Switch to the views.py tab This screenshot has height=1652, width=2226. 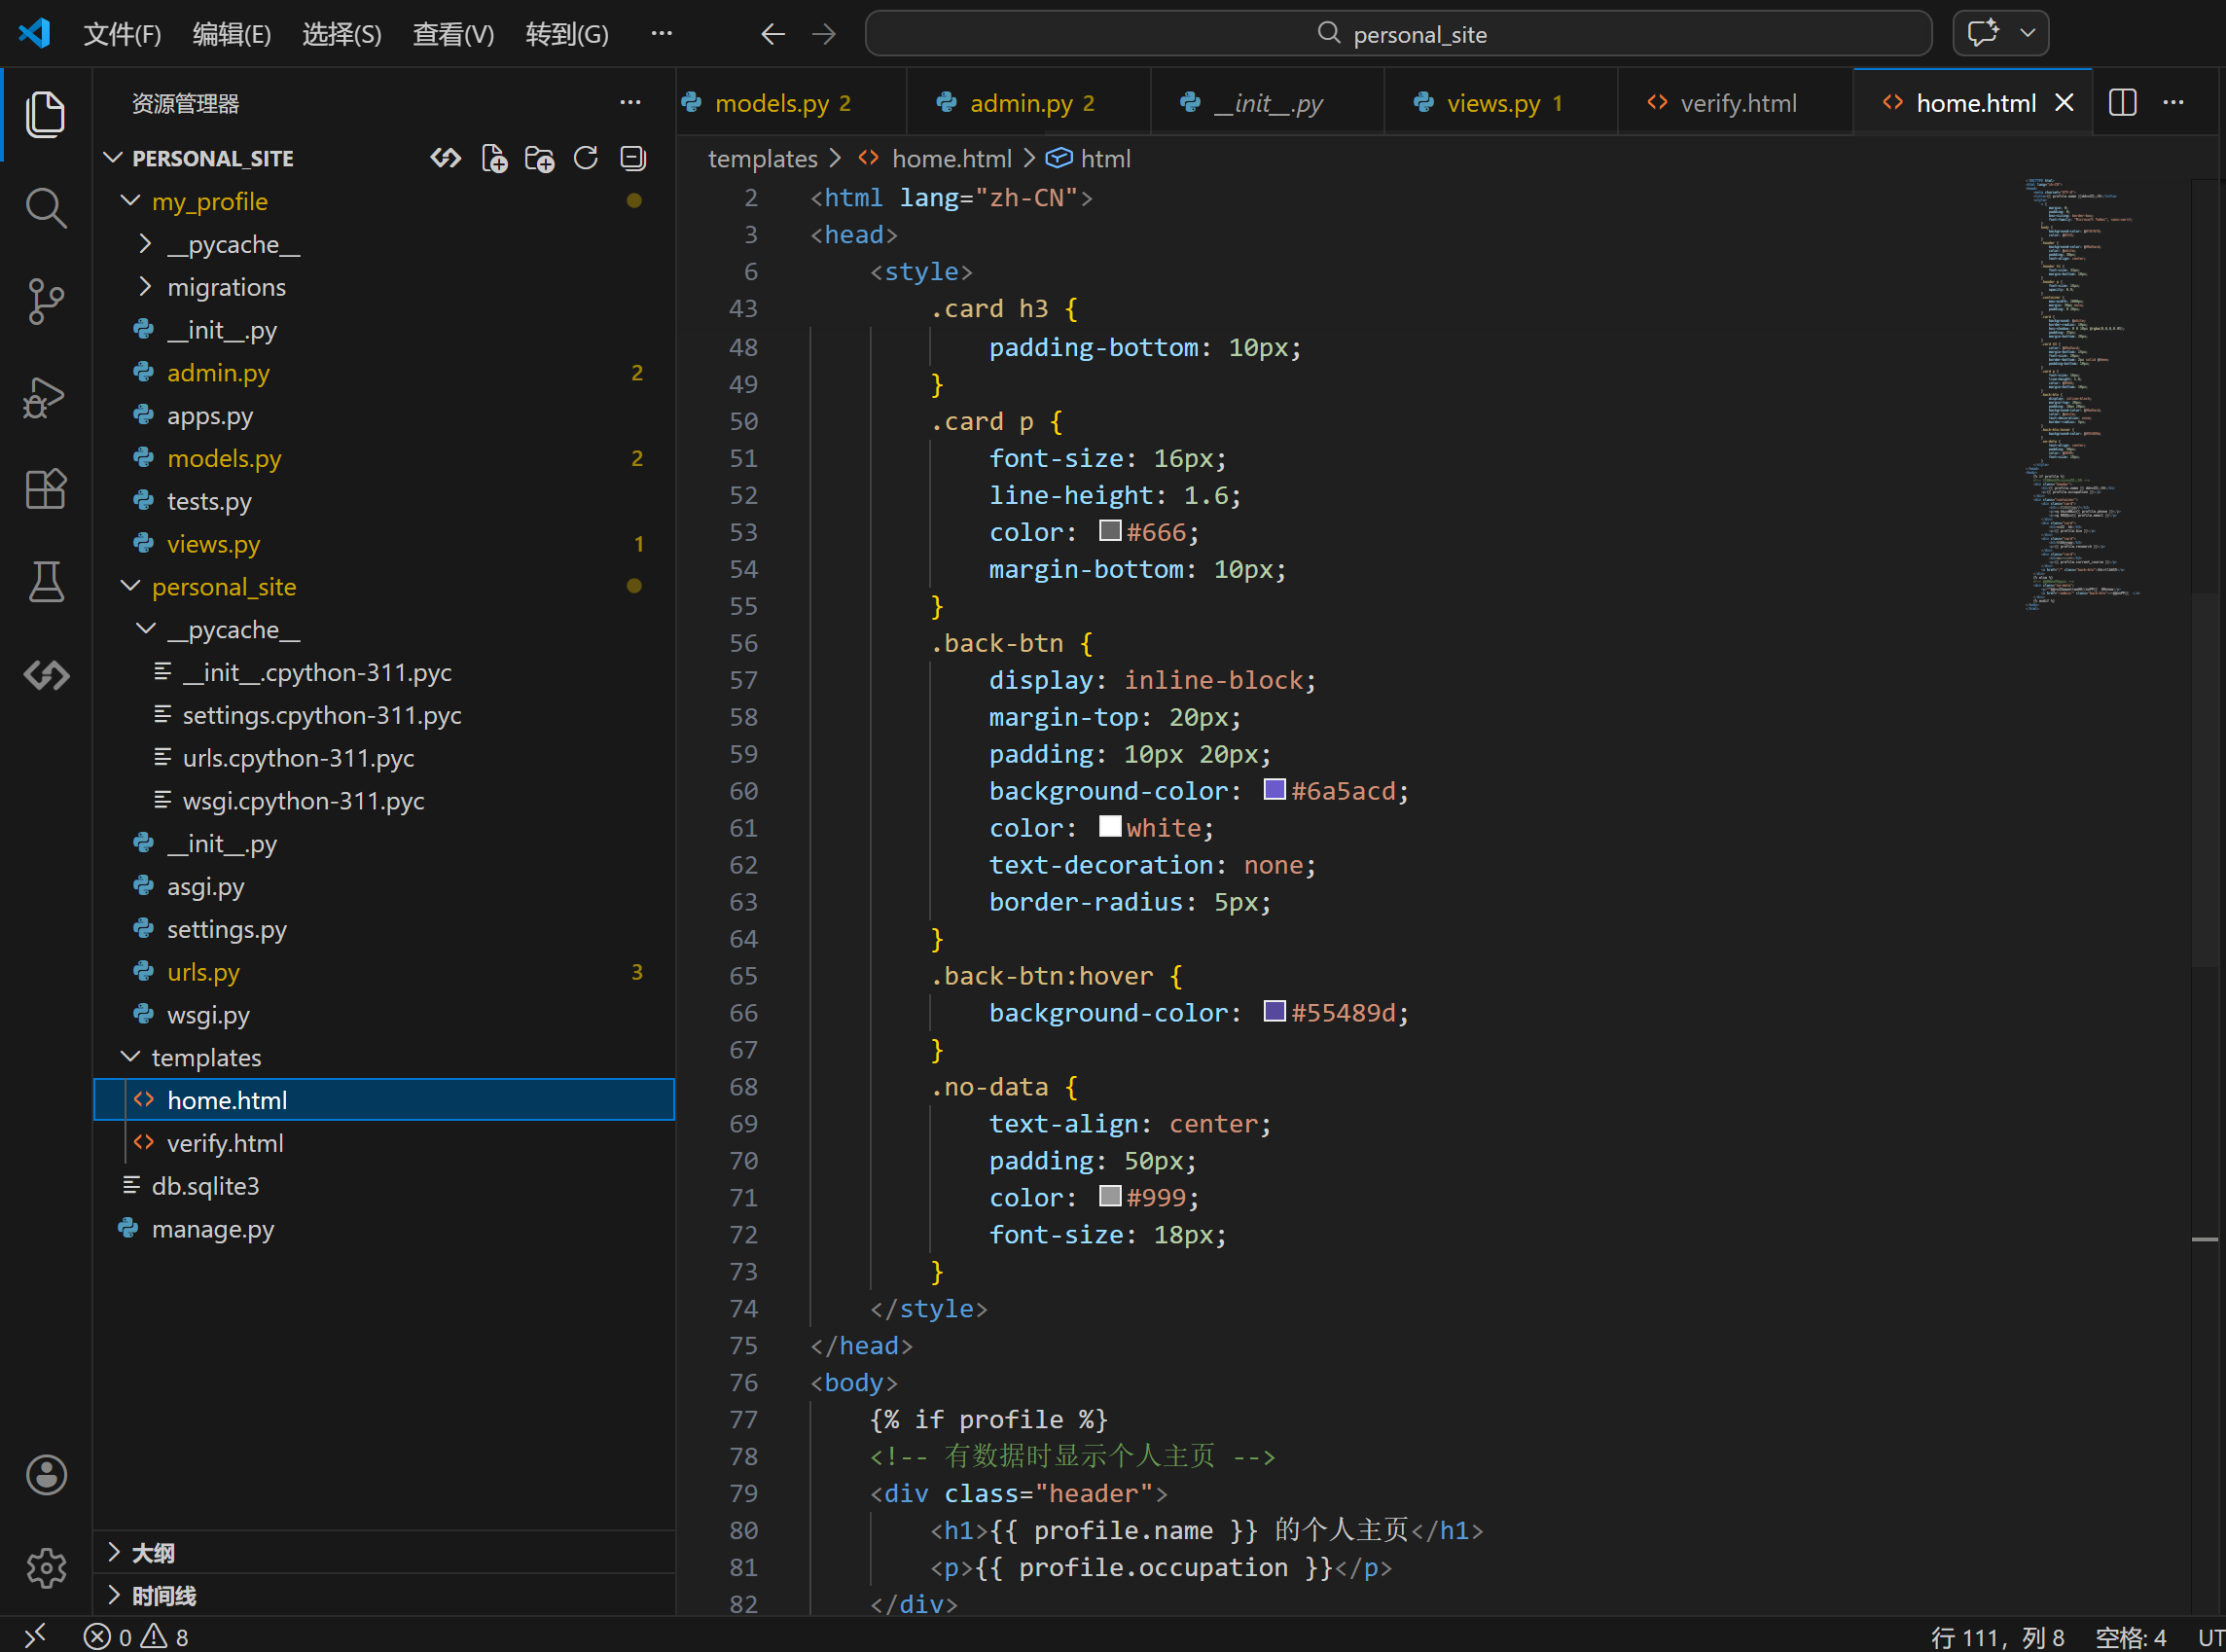pyautogui.click(x=1492, y=103)
